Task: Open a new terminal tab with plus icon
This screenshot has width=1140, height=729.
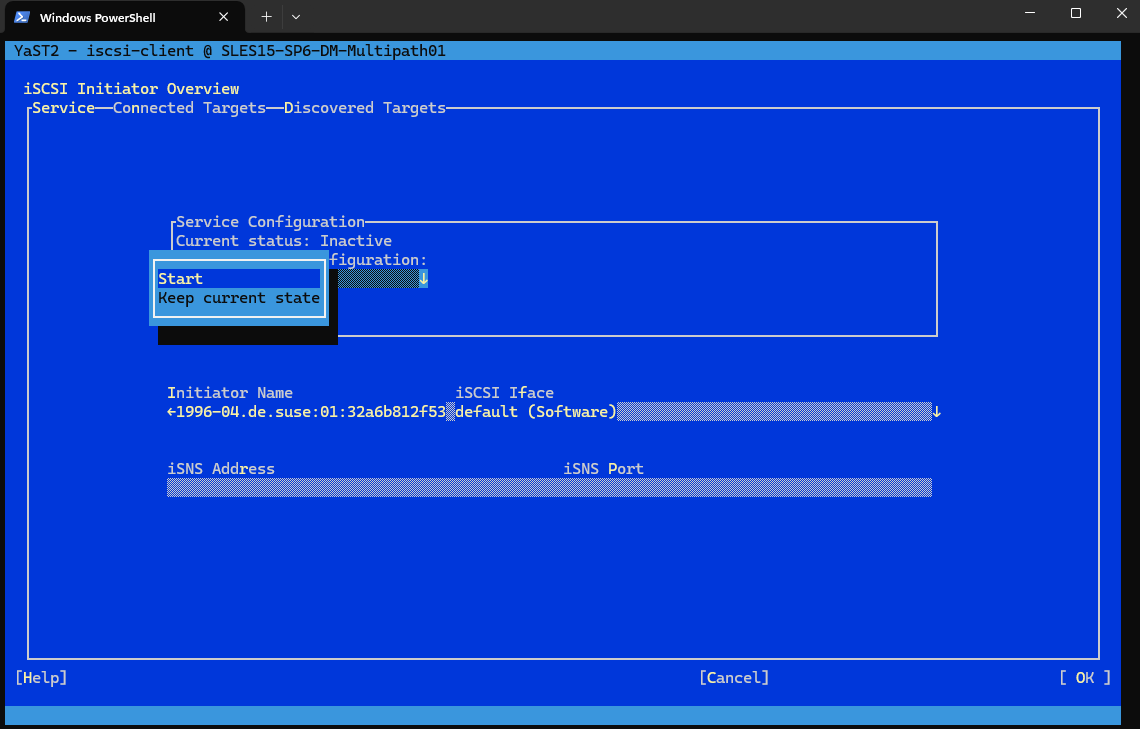Action: click(266, 16)
